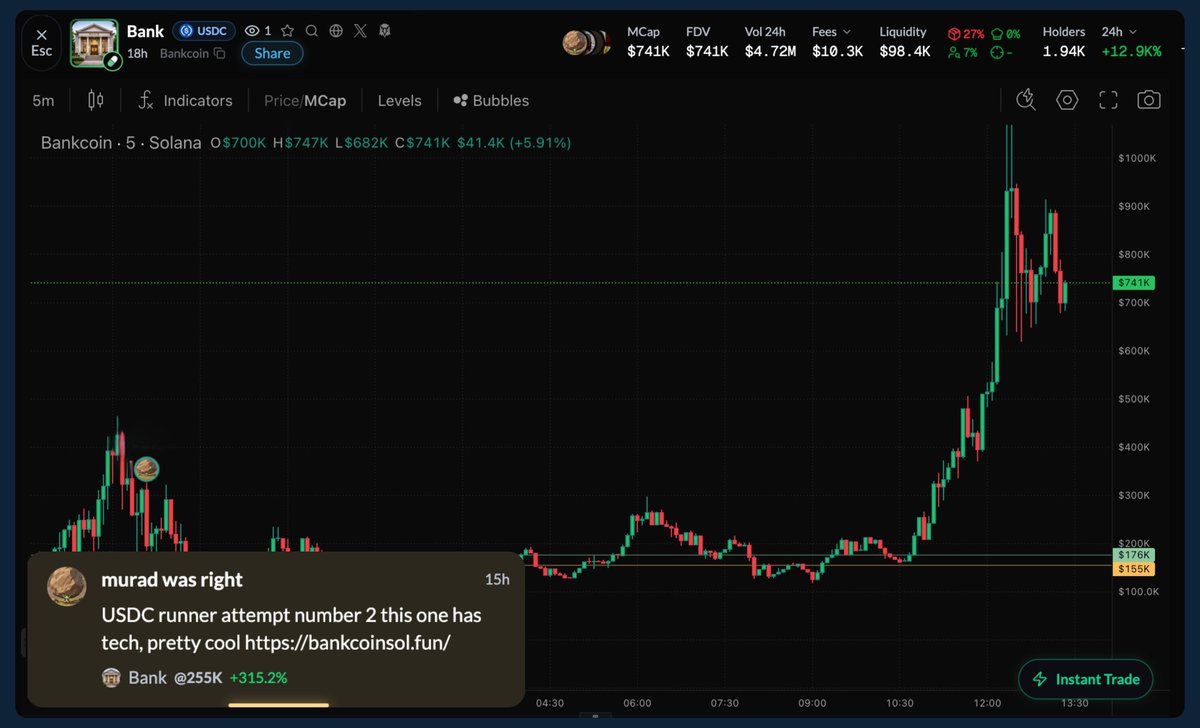1200x728 pixels.
Task: Click the red 27% cube indicator
Action: point(967,33)
